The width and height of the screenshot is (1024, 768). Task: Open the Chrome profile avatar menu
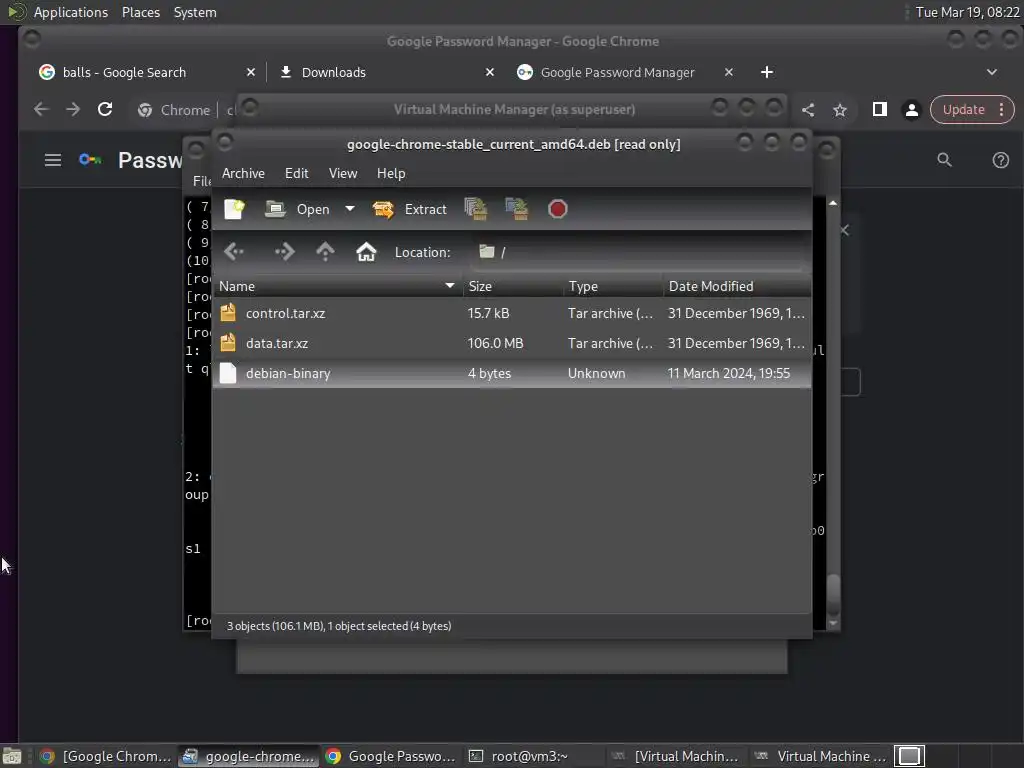click(x=912, y=110)
